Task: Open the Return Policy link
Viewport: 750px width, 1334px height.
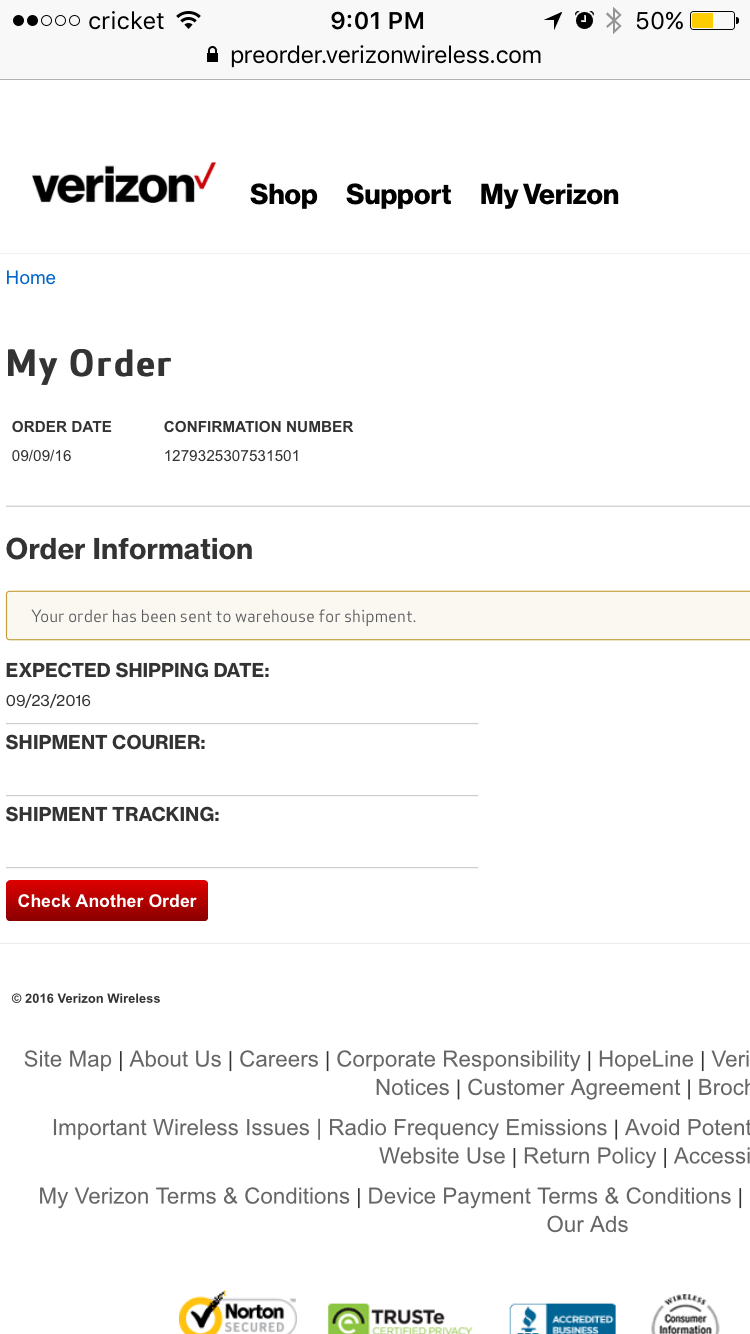Action: pyautogui.click(x=590, y=1156)
